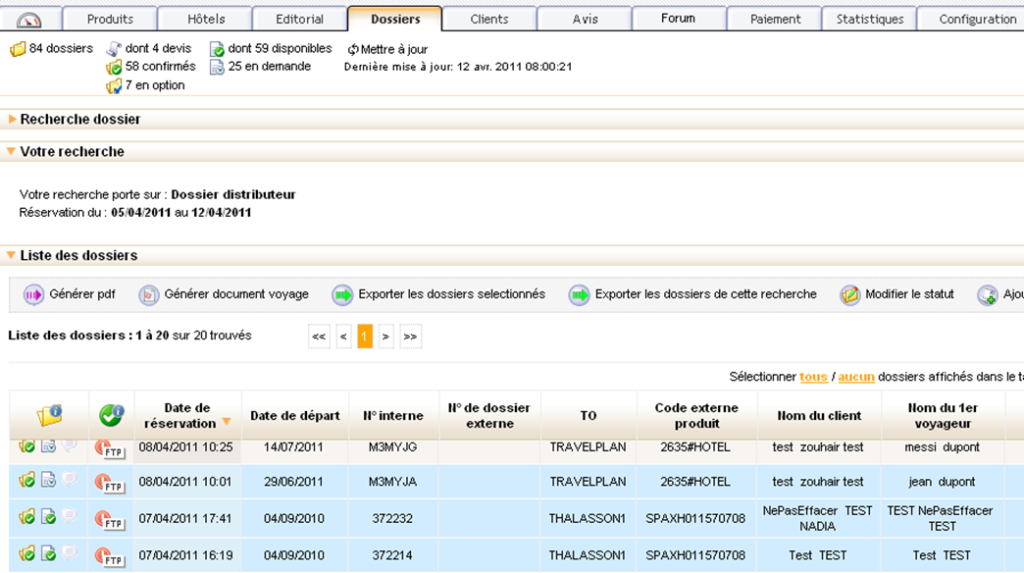
Task: Select tous dossiers link
Action: (813, 377)
